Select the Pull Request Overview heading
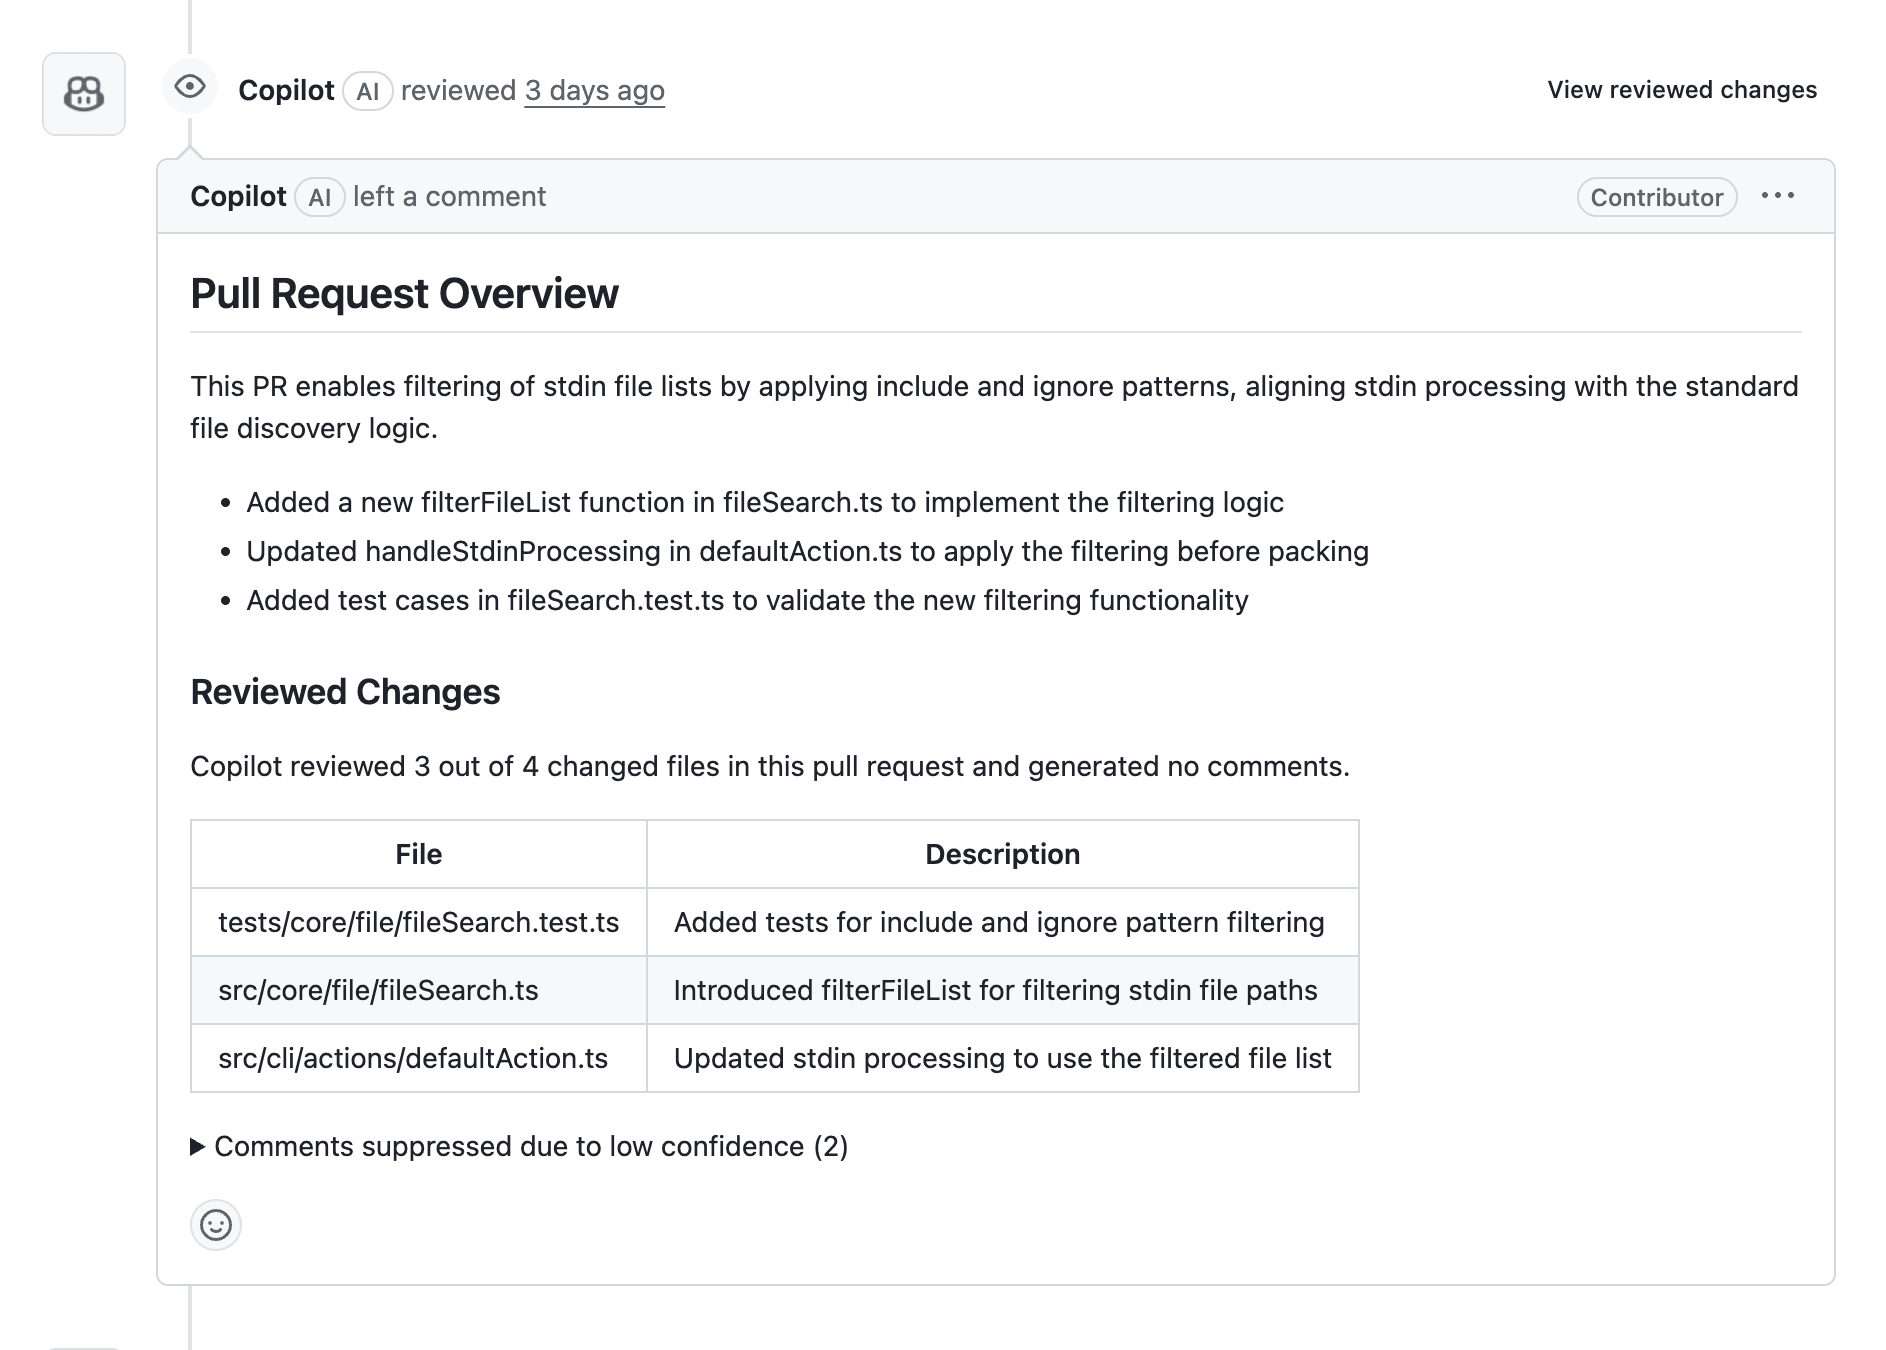 404,293
